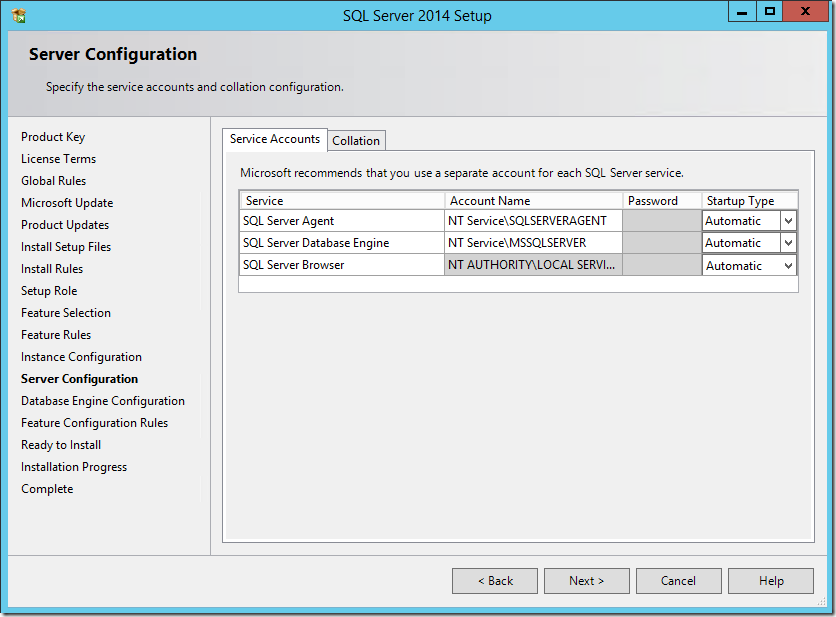Click the Startup Type column header
The image size is (836, 617).
pyautogui.click(x=750, y=201)
